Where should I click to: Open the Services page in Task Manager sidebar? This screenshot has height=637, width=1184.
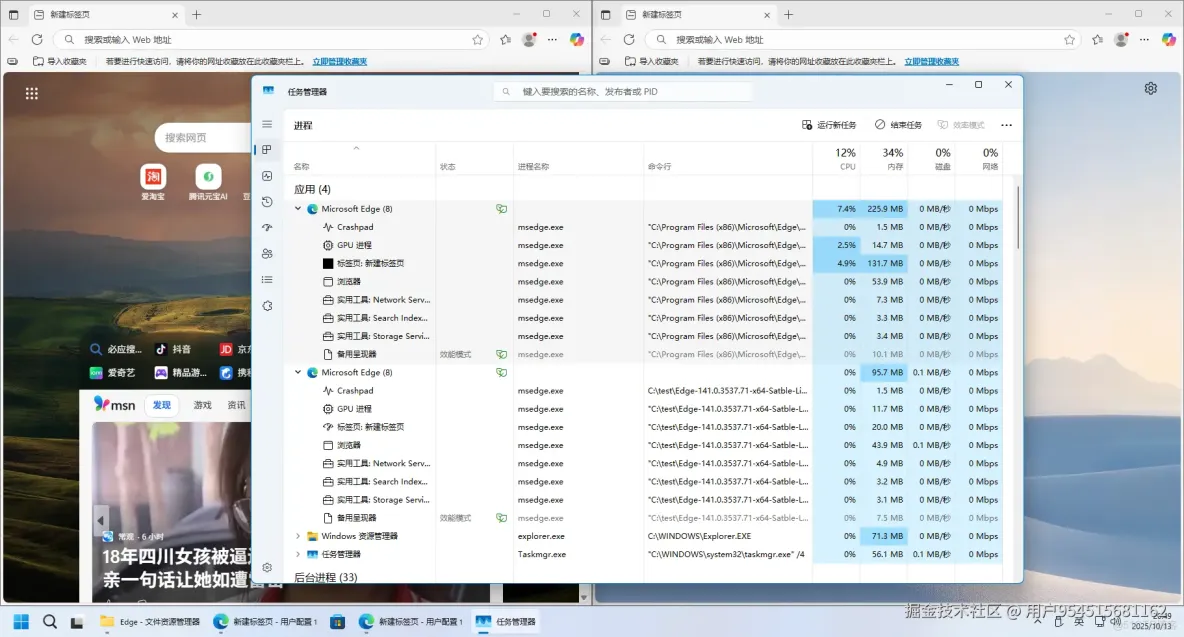tap(266, 305)
